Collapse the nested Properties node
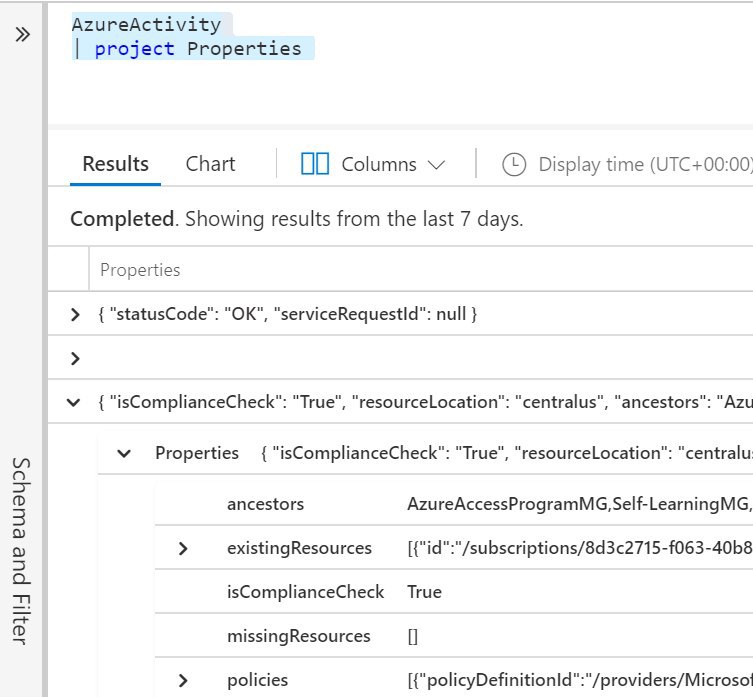Screen dimensions: 753x697 124,453
